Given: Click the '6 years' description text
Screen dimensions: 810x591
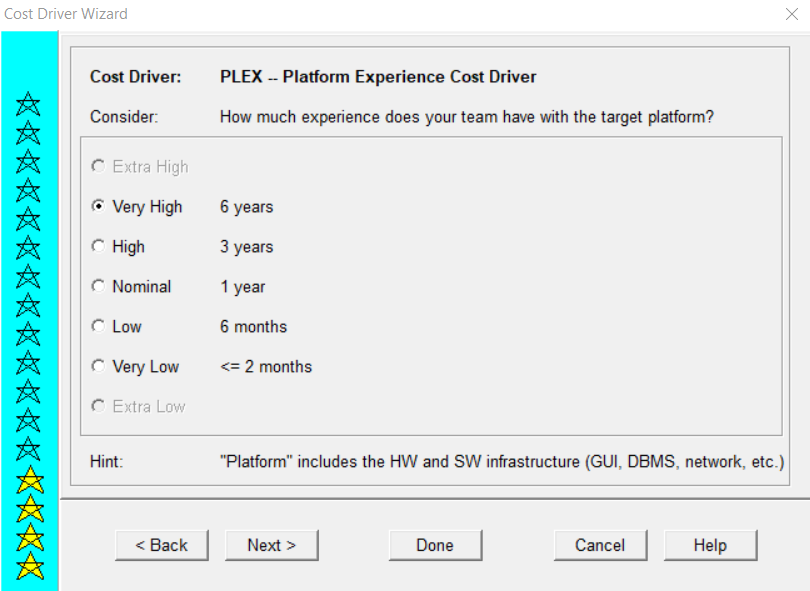Looking at the screenshot, I should pyautogui.click(x=246, y=207).
